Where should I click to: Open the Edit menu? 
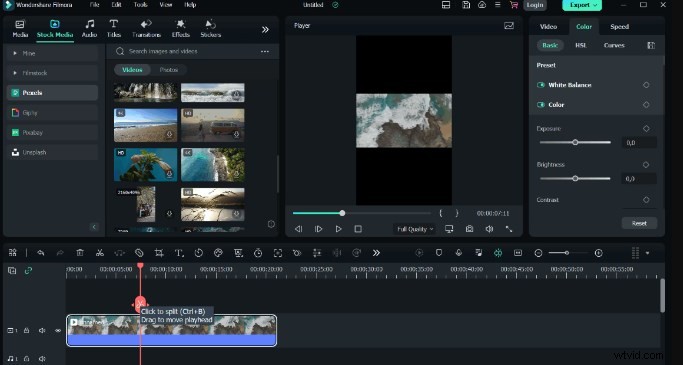pyautogui.click(x=116, y=5)
